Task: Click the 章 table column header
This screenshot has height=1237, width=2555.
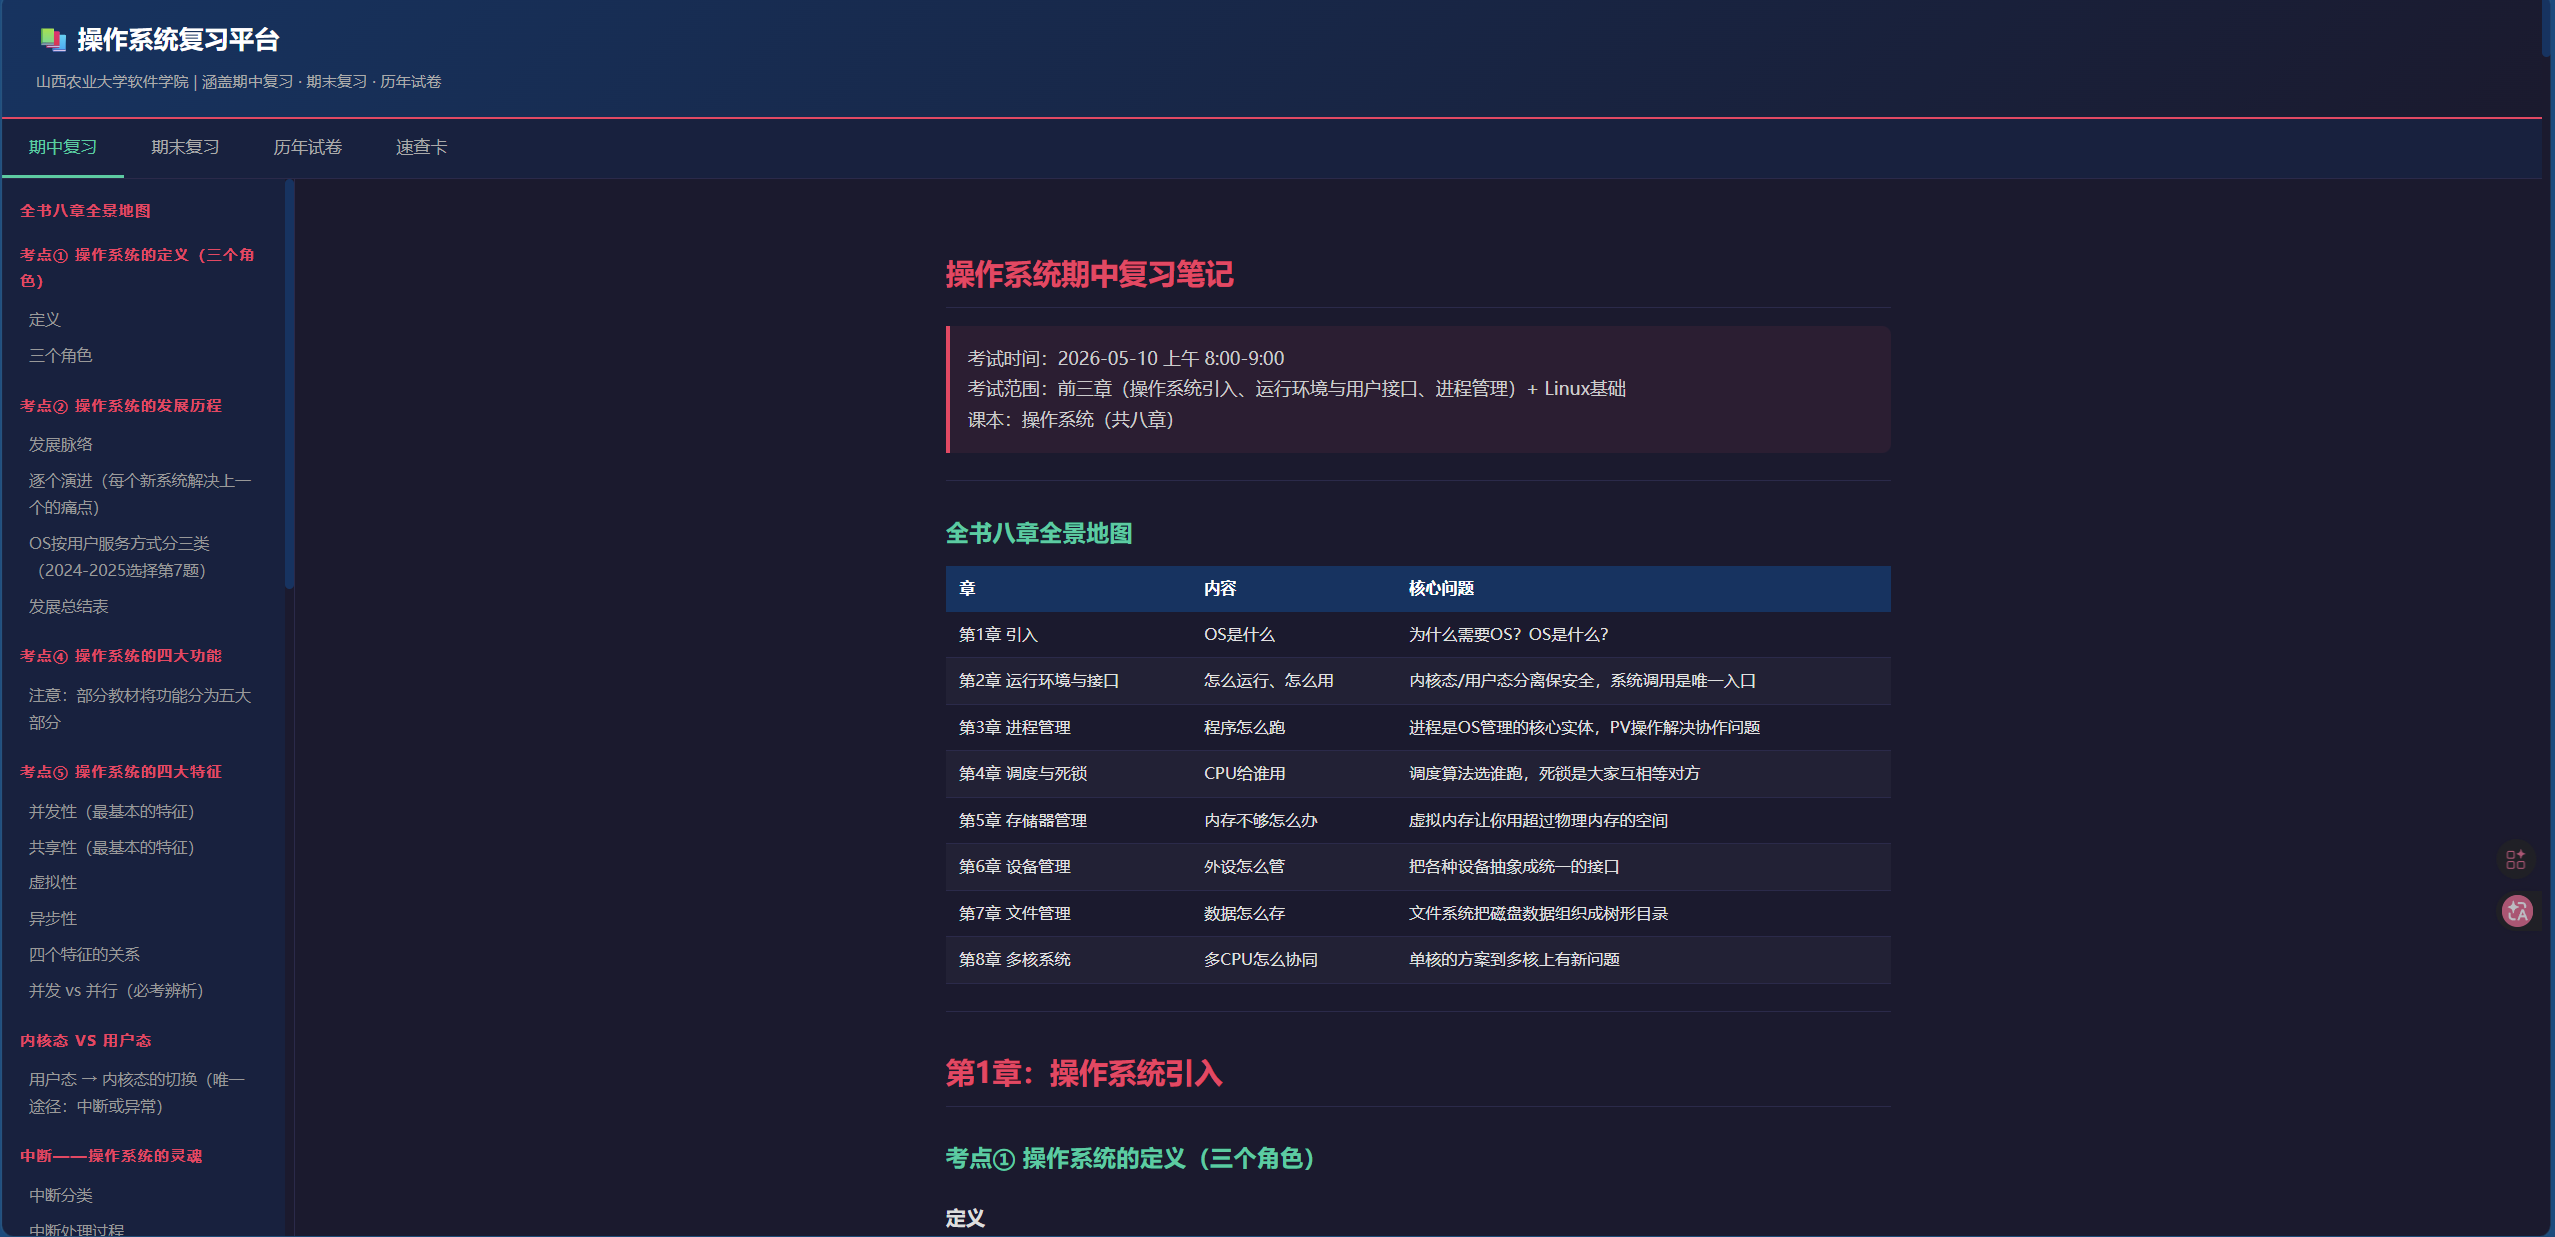Action: (967, 589)
